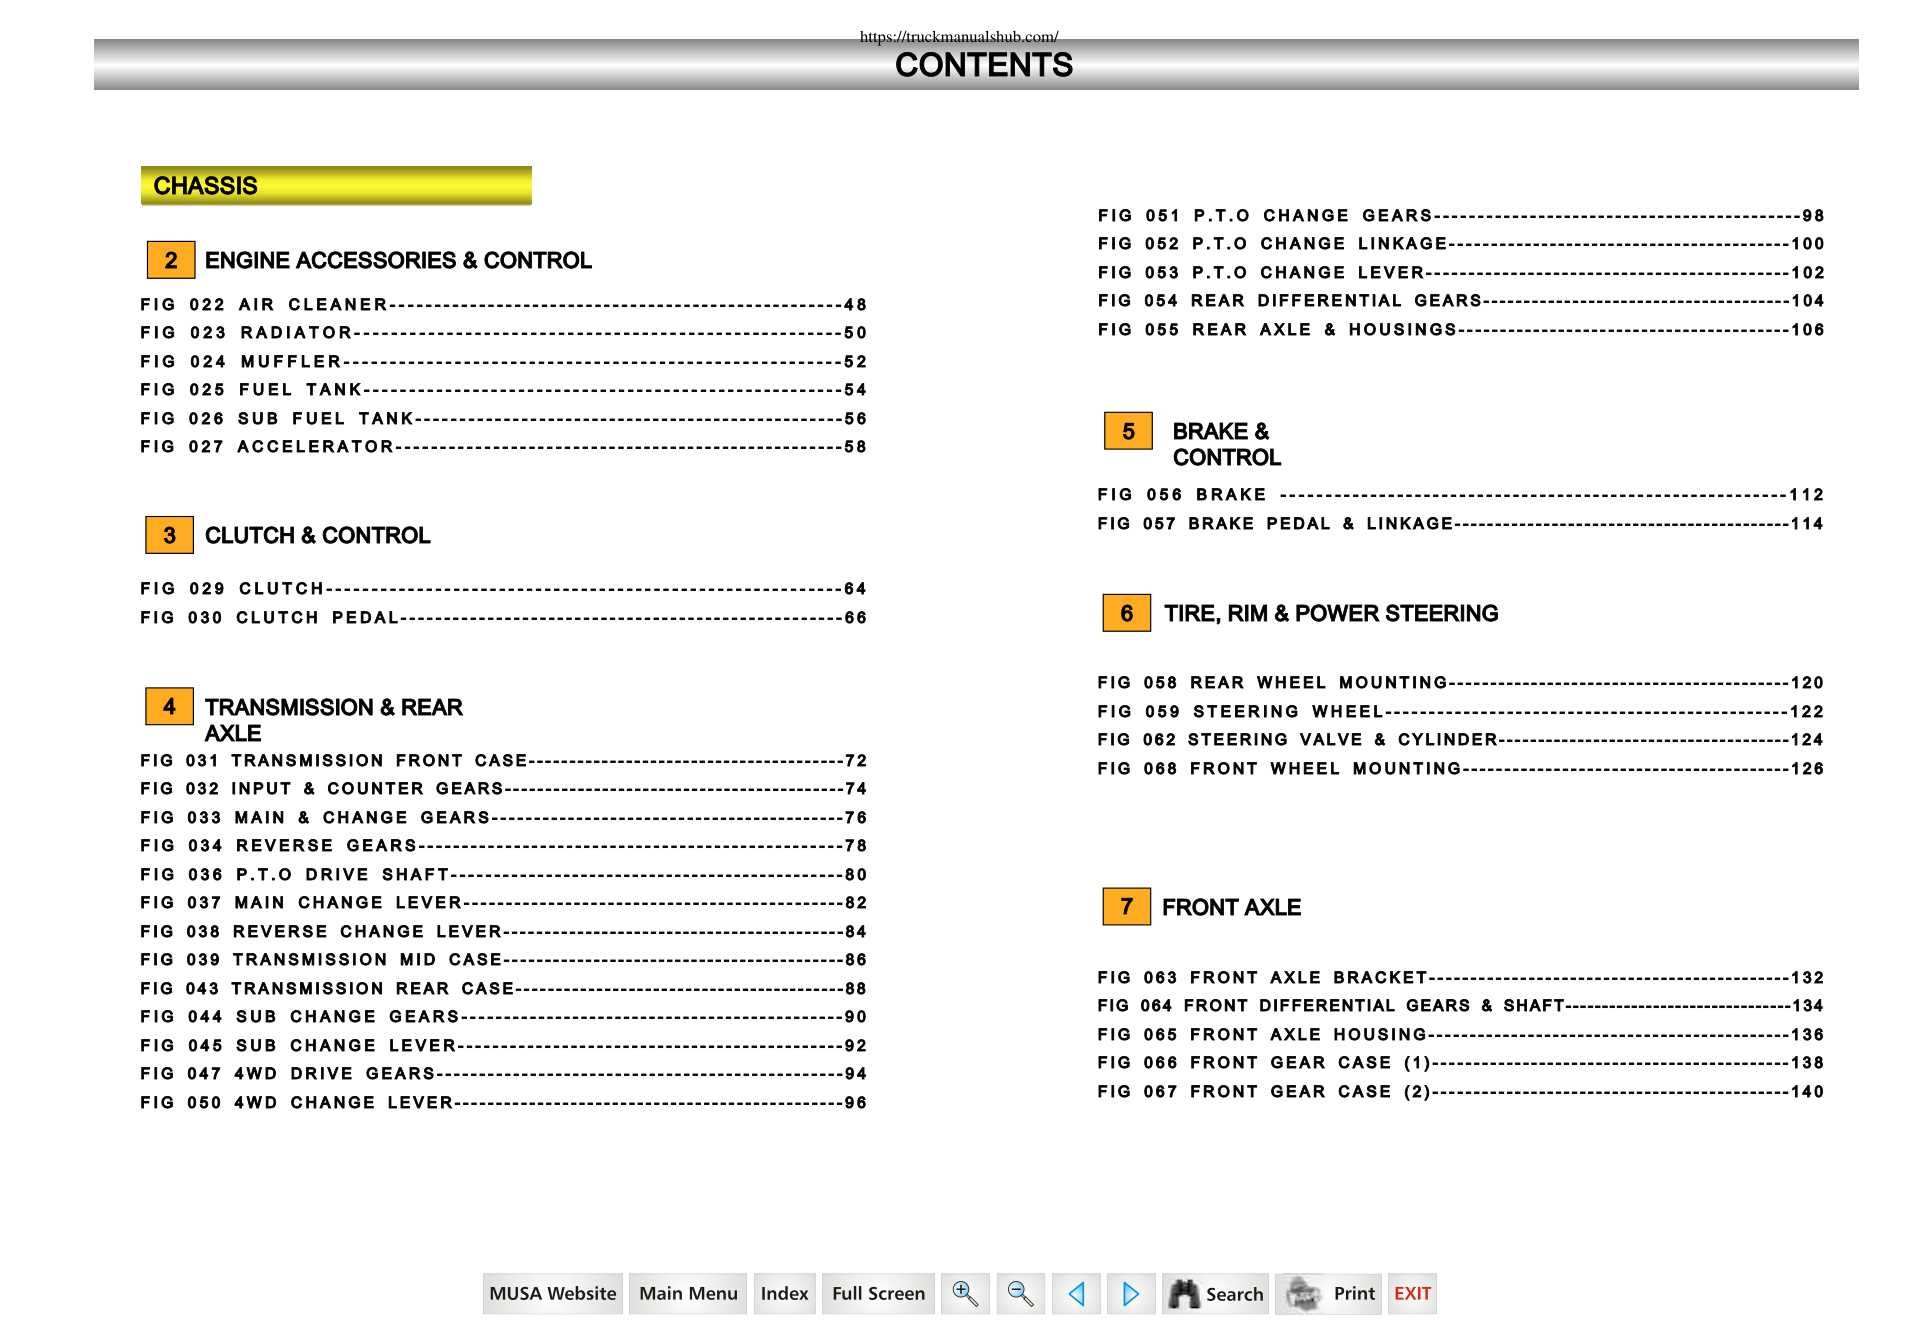Viewport: 1920px width, 1320px height.
Task: Return to Main Menu
Action: tap(688, 1293)
